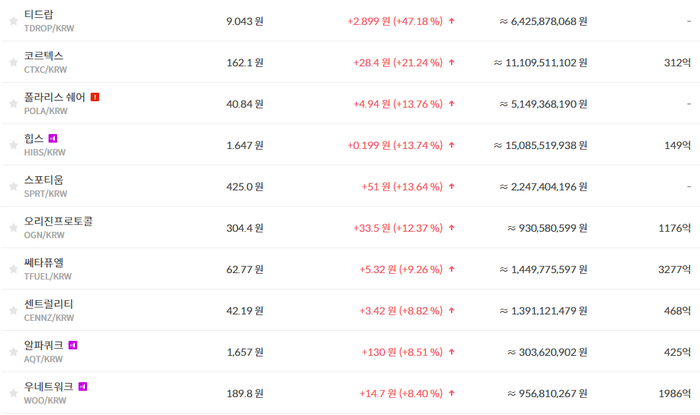Click the 쎄타퓨엘 coin name
Screen dimensions: 700x415
[44, 262]
